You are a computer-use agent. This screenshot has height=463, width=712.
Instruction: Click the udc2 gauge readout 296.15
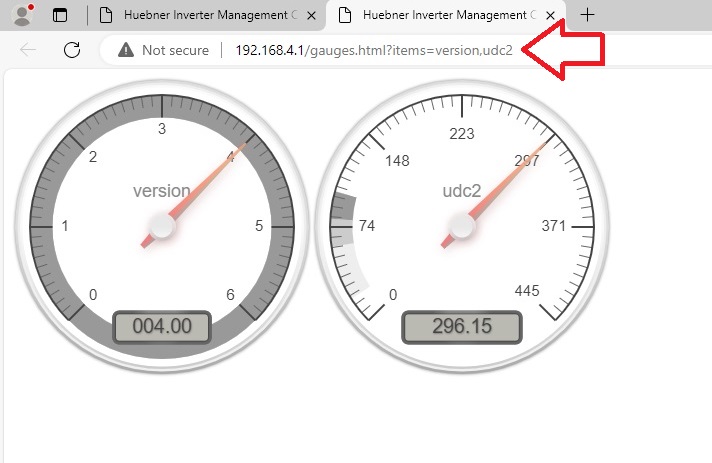(462, 326)
